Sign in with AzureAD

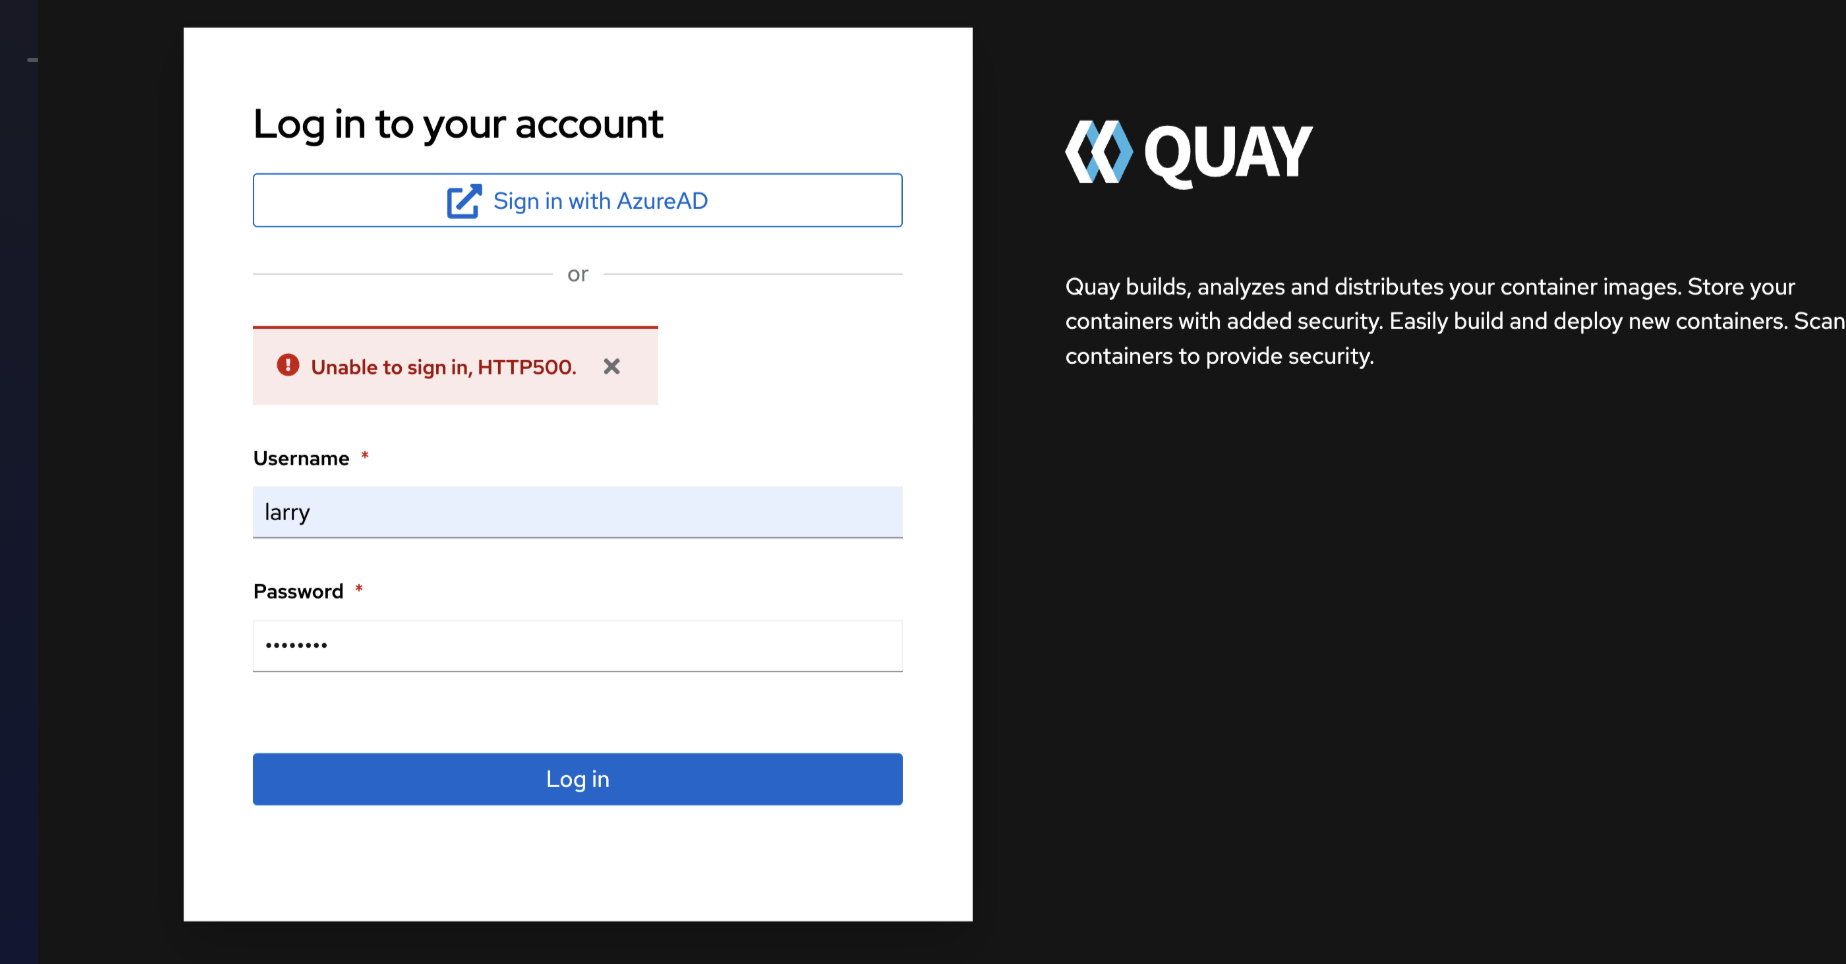pos(578,201)
